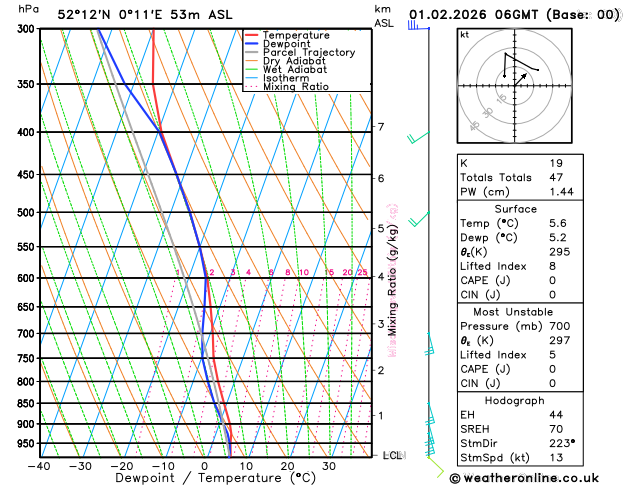The height and width of the screenshot is (486, 629).
Task: Click the wind barb near 900 hPa
Action: click(x=430, y=414)
